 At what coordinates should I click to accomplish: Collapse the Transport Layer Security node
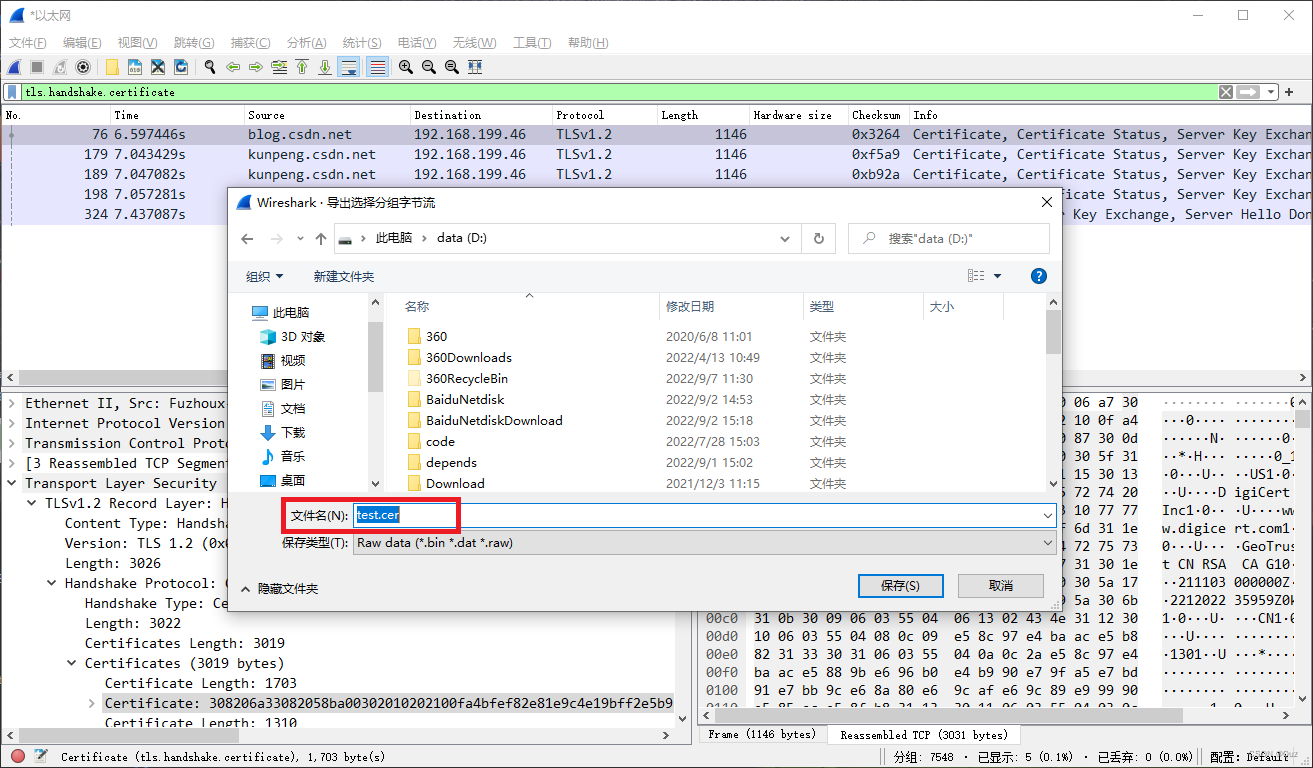point(12,483)
